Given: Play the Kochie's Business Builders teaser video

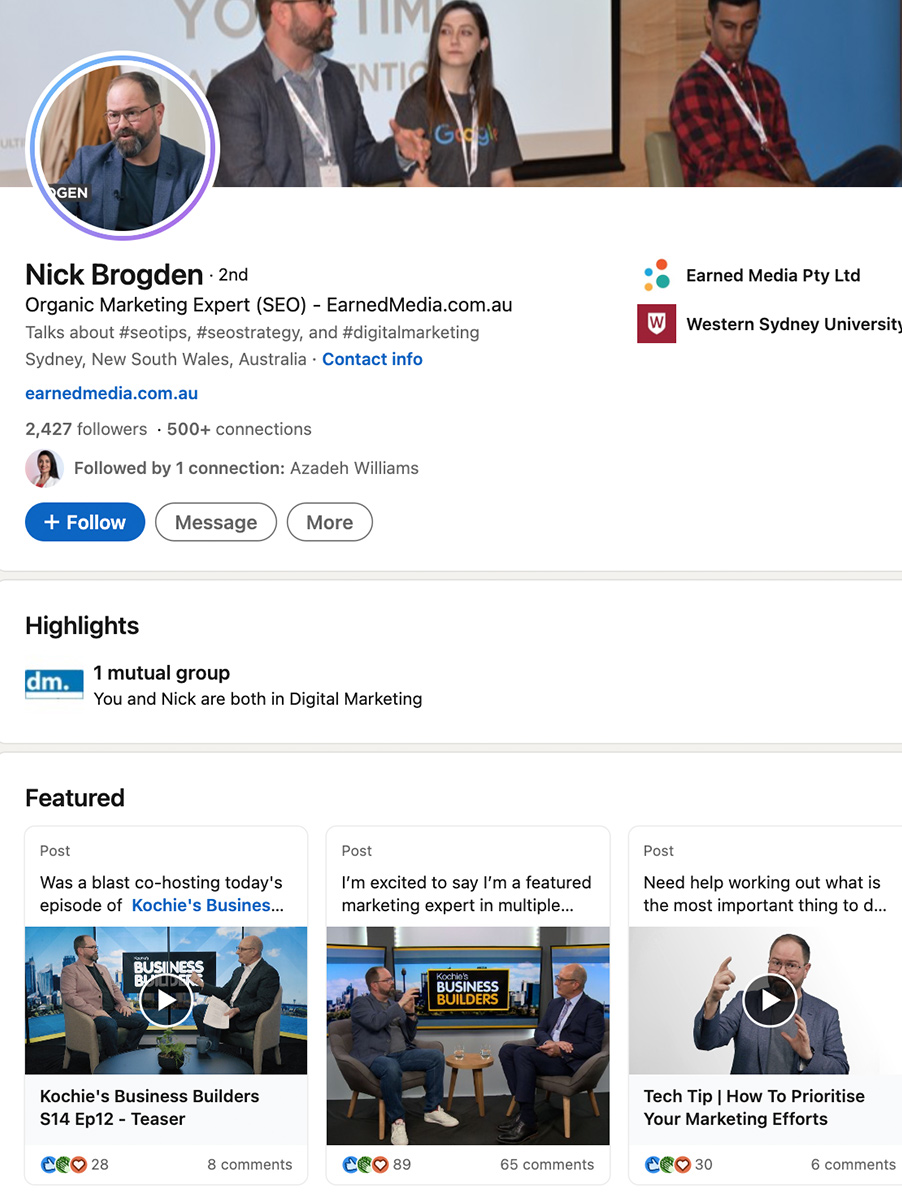Looking at the screenshot, I should coord(166,1000).
